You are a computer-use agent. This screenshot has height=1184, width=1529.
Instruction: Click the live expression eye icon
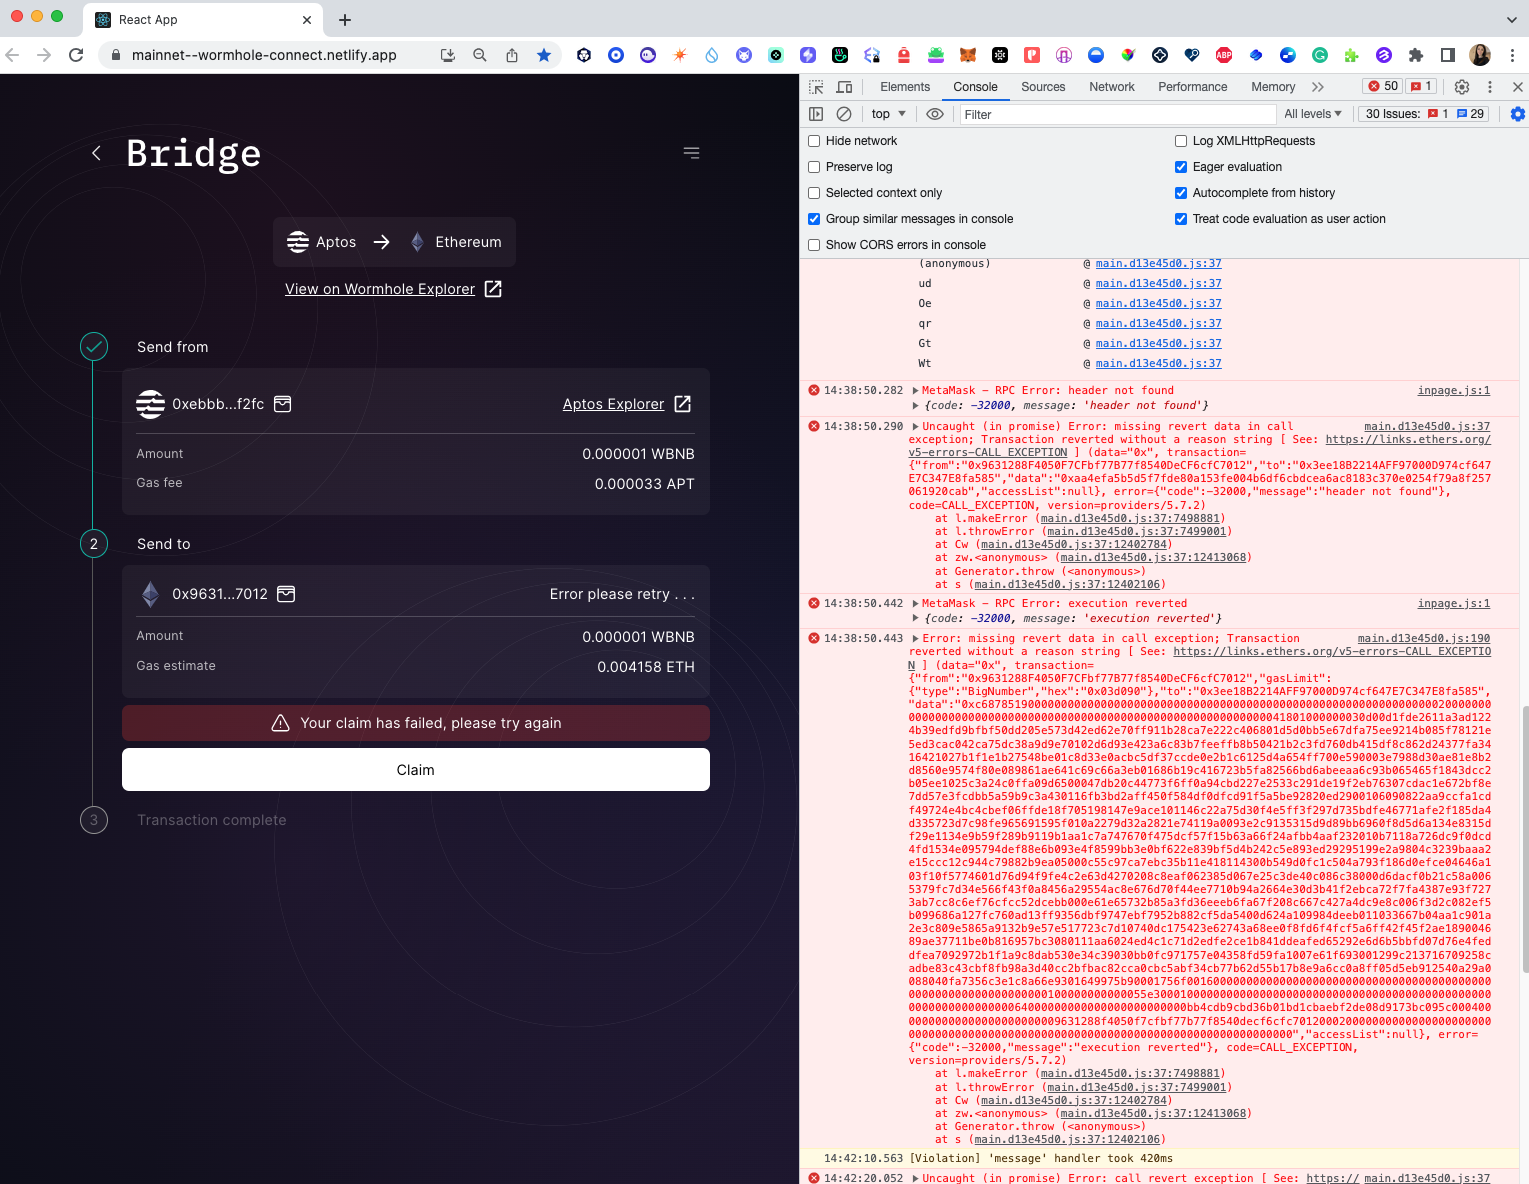(935, 114)
